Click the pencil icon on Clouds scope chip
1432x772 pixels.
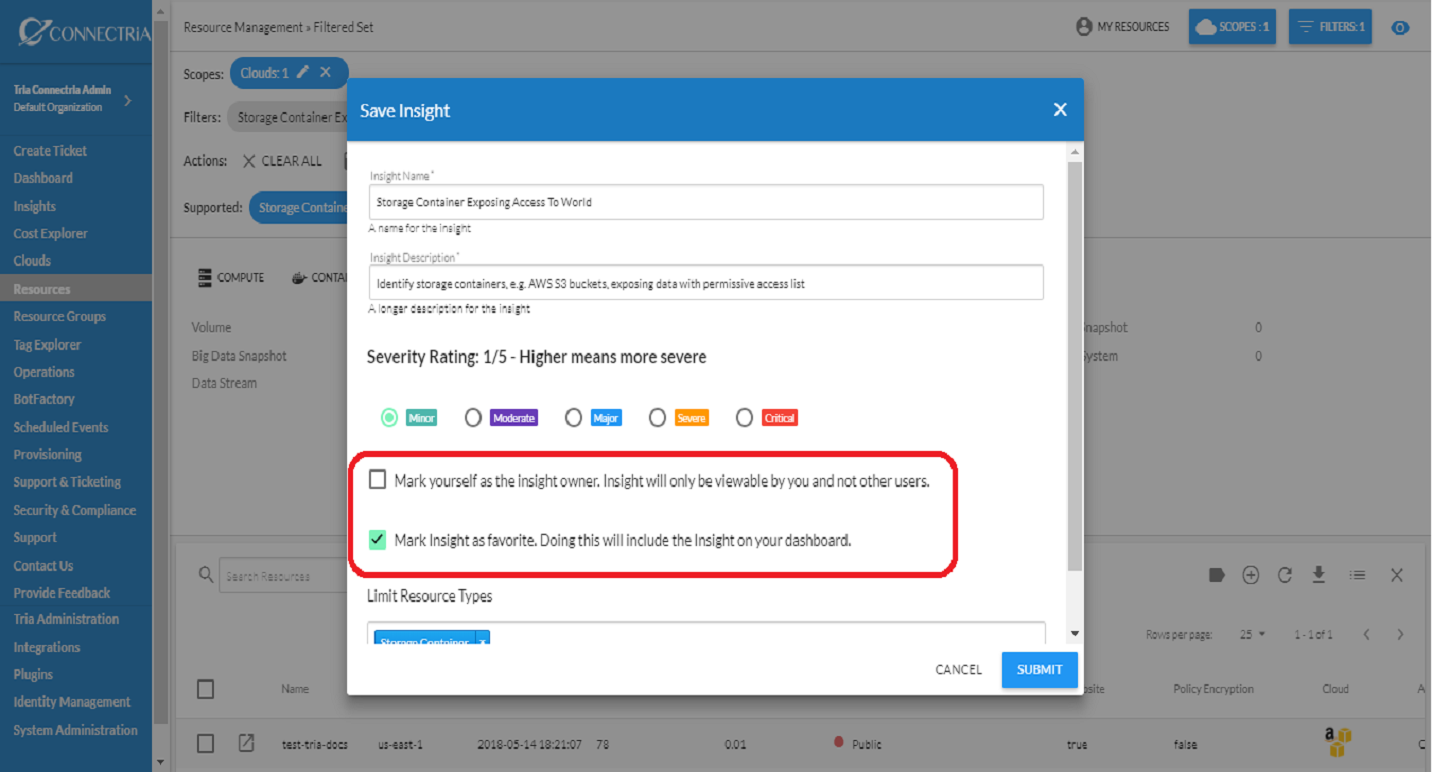point(303,73)
